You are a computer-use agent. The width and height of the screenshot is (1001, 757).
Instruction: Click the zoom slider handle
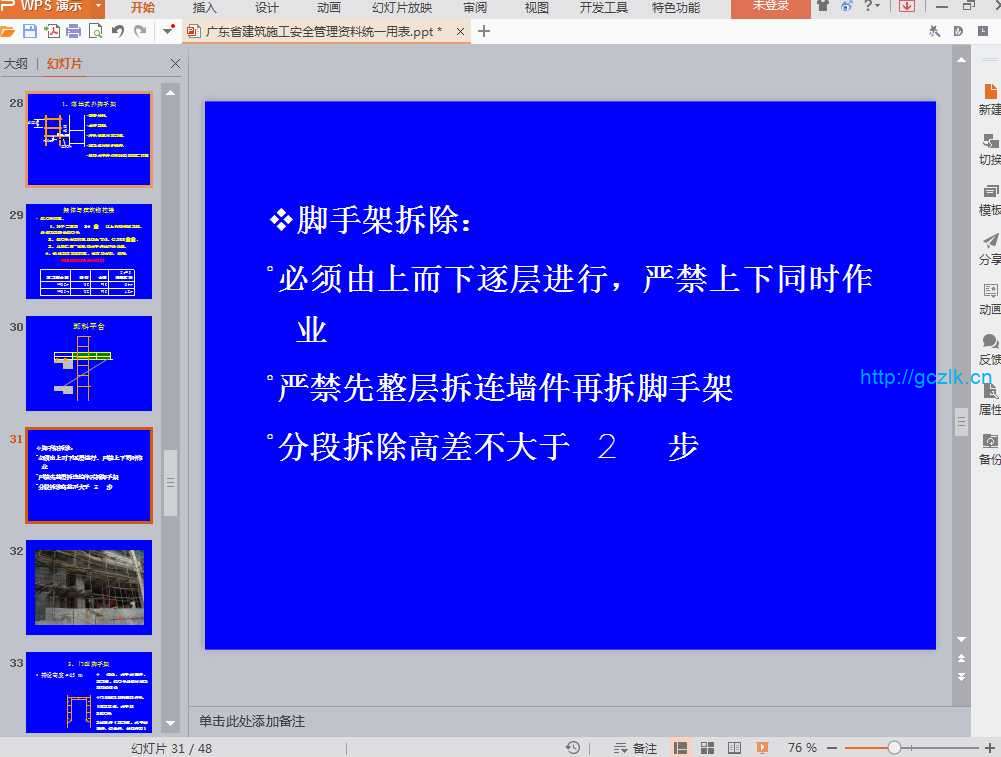coord(894,748)
